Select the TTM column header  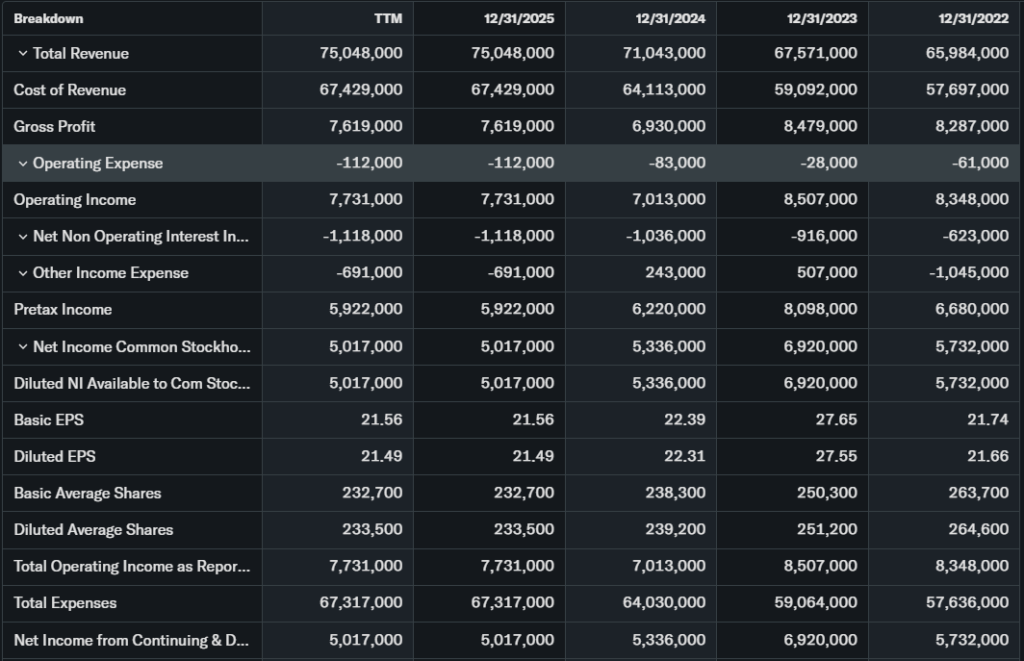click(387, 19)
